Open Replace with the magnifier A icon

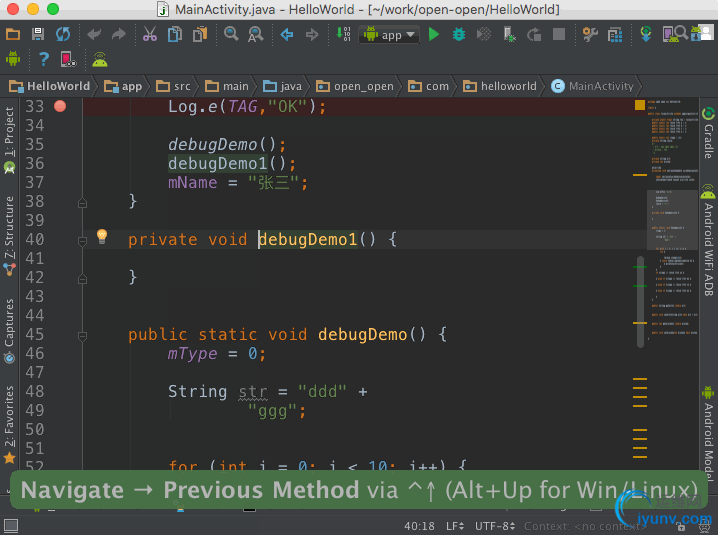pyautogui.click(x=256, y=34)
